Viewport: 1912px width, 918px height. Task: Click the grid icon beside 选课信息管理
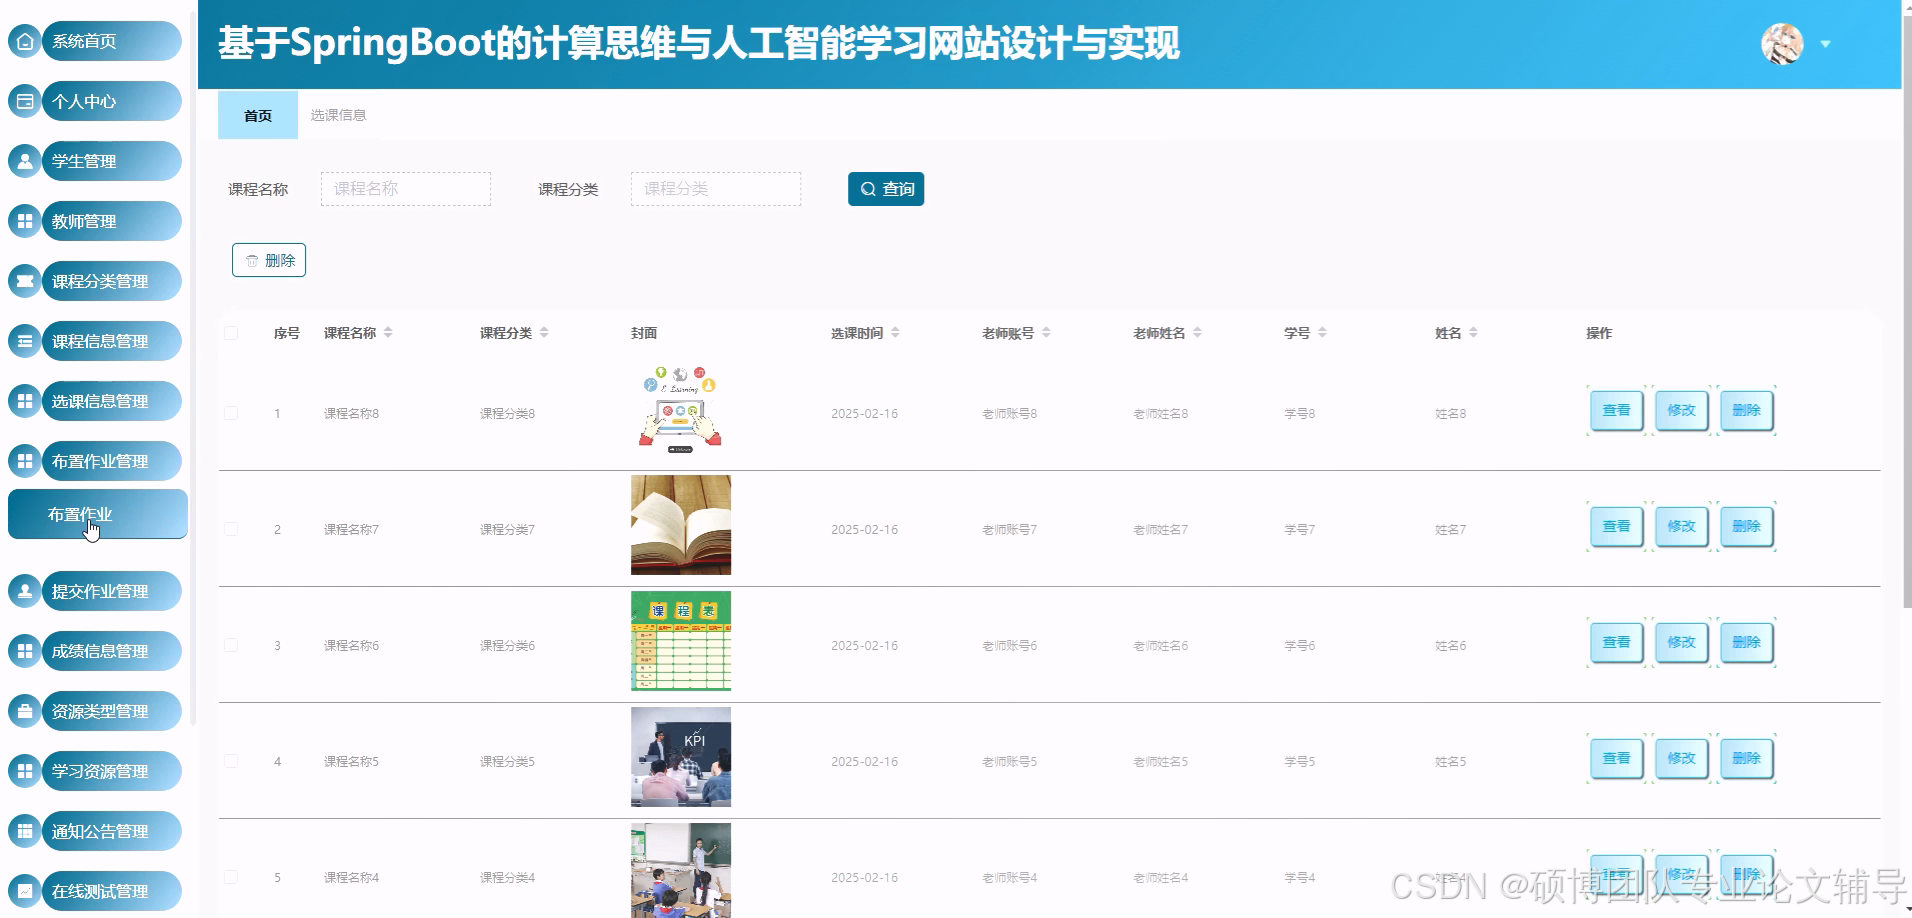pos(25,401)
